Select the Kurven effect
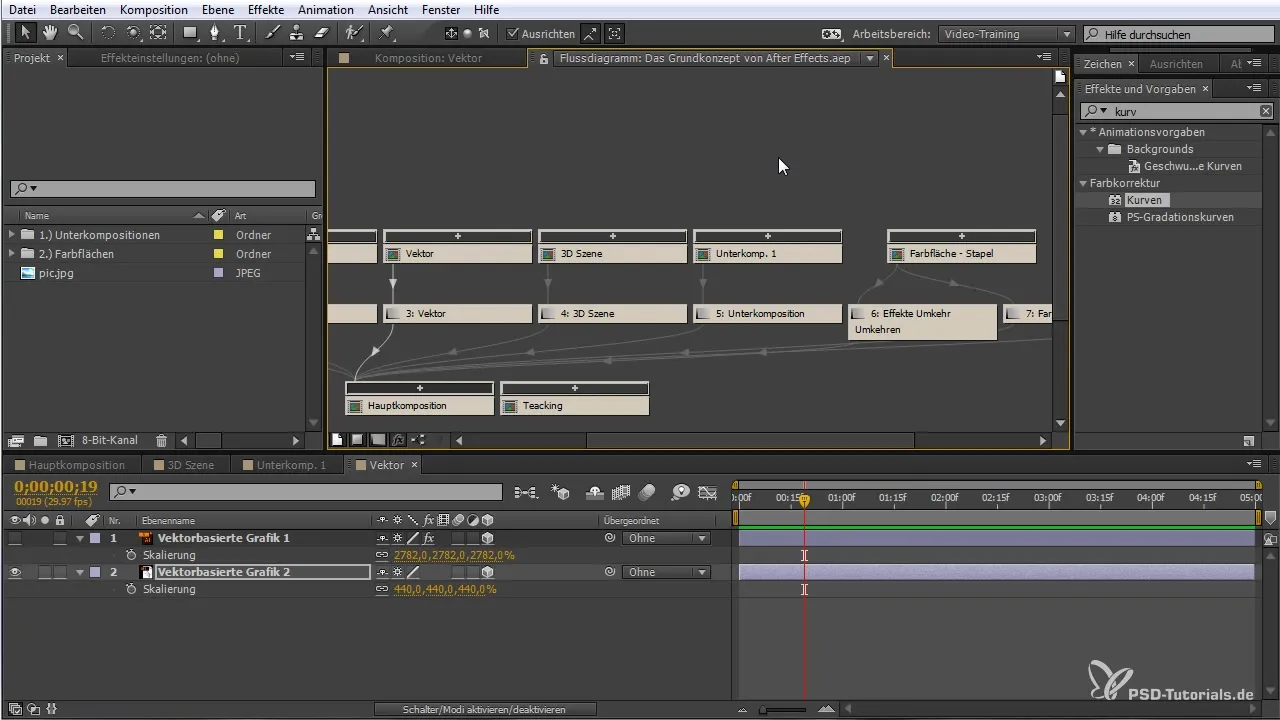The height and width of the screenshot is (720, 1280). (x=1144, y=200)
